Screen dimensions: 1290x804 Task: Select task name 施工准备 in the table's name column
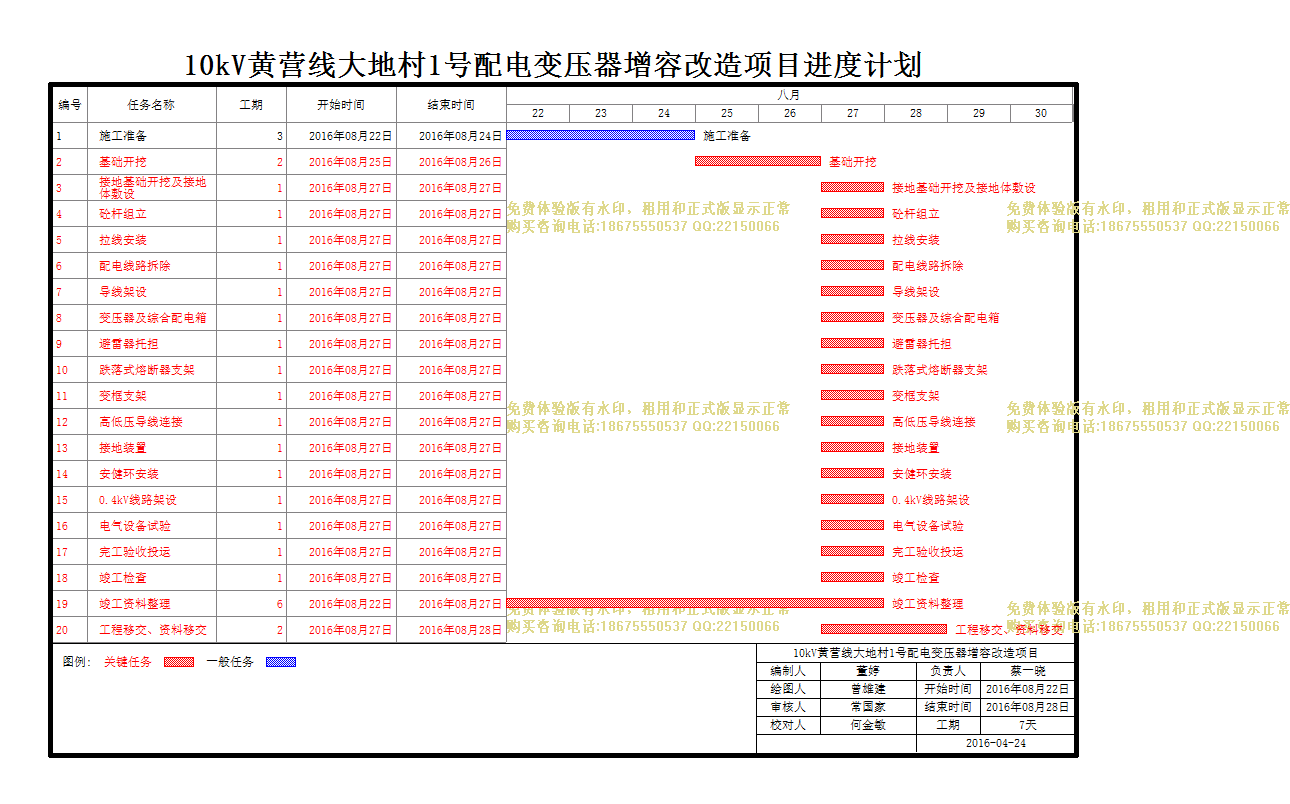click(x=123, y=136)
